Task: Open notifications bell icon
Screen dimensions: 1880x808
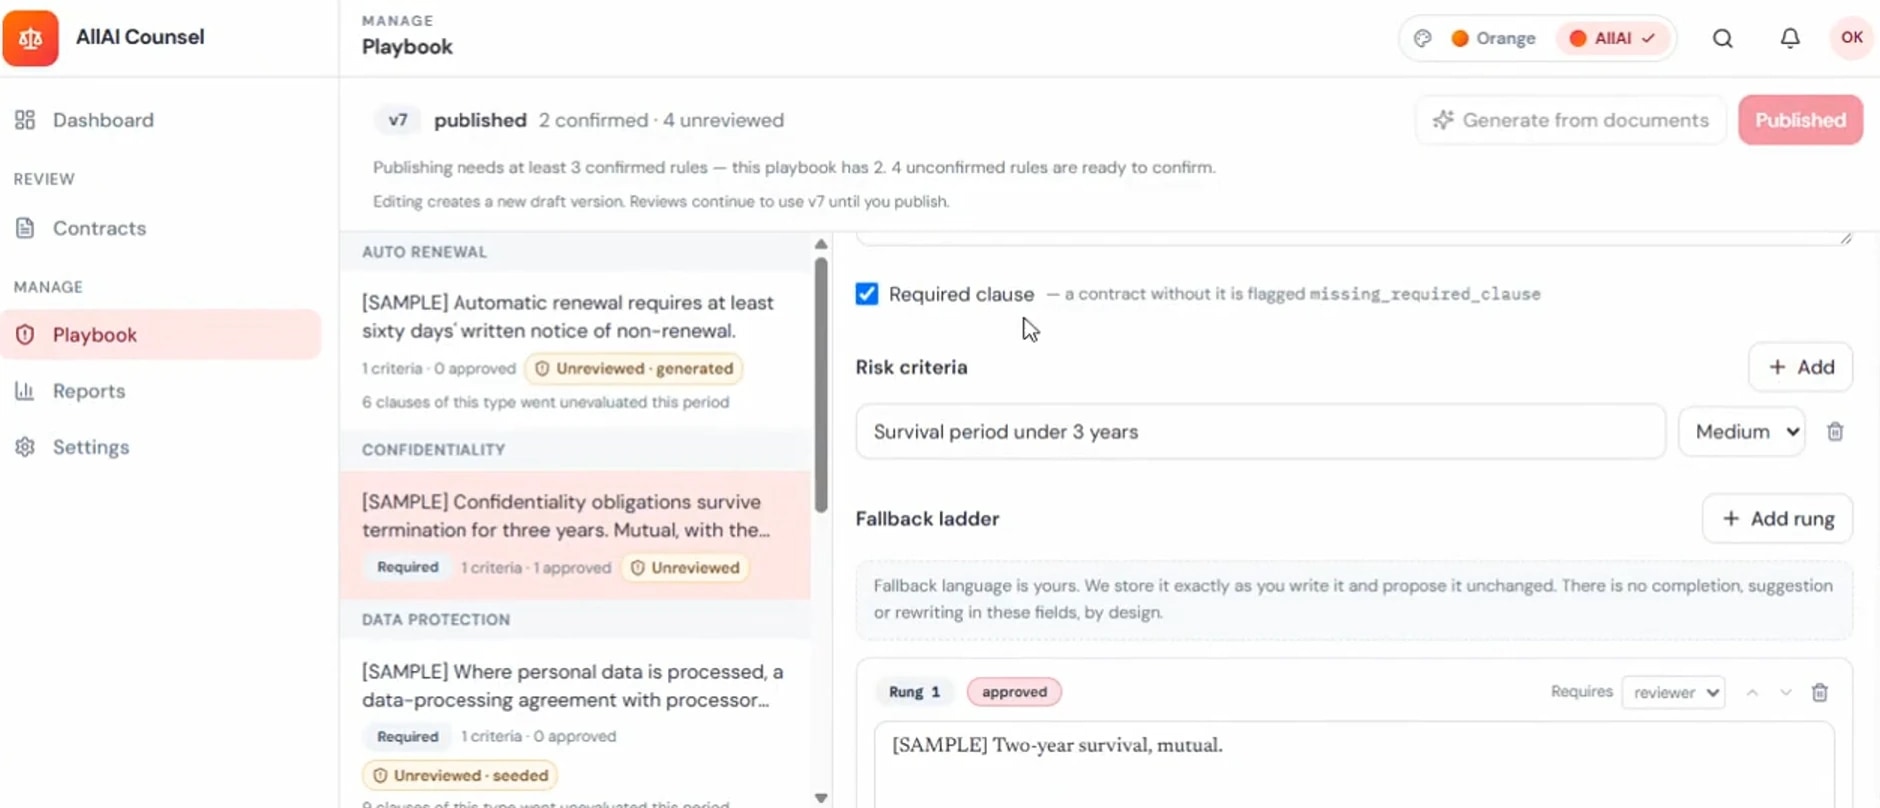Action: [1790, 38]
